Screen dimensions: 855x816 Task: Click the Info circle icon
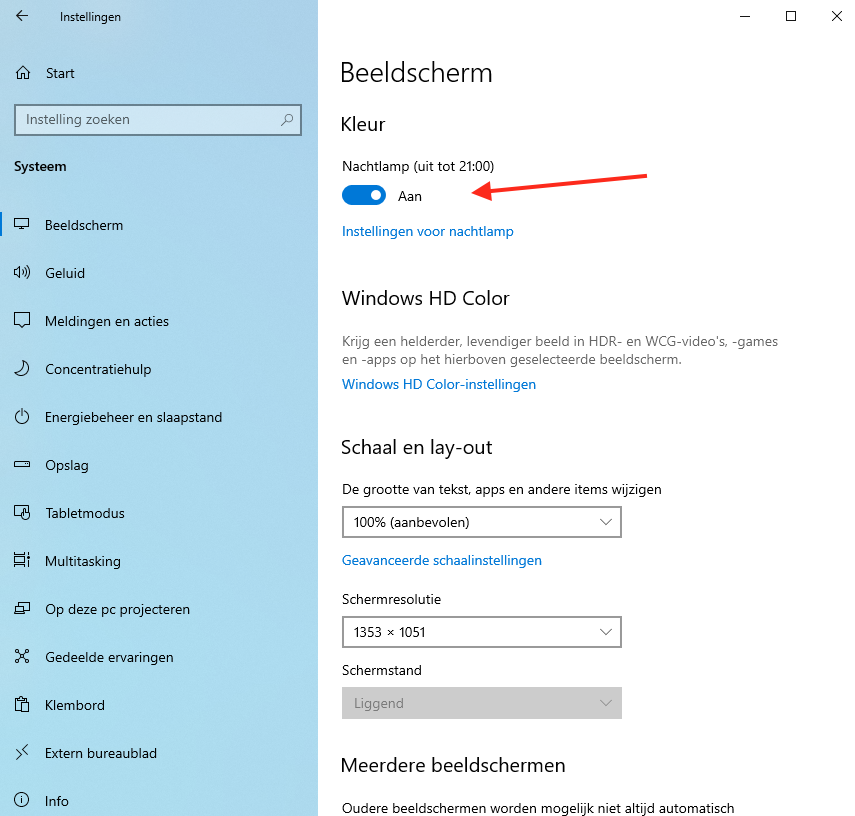click(23, 801)
